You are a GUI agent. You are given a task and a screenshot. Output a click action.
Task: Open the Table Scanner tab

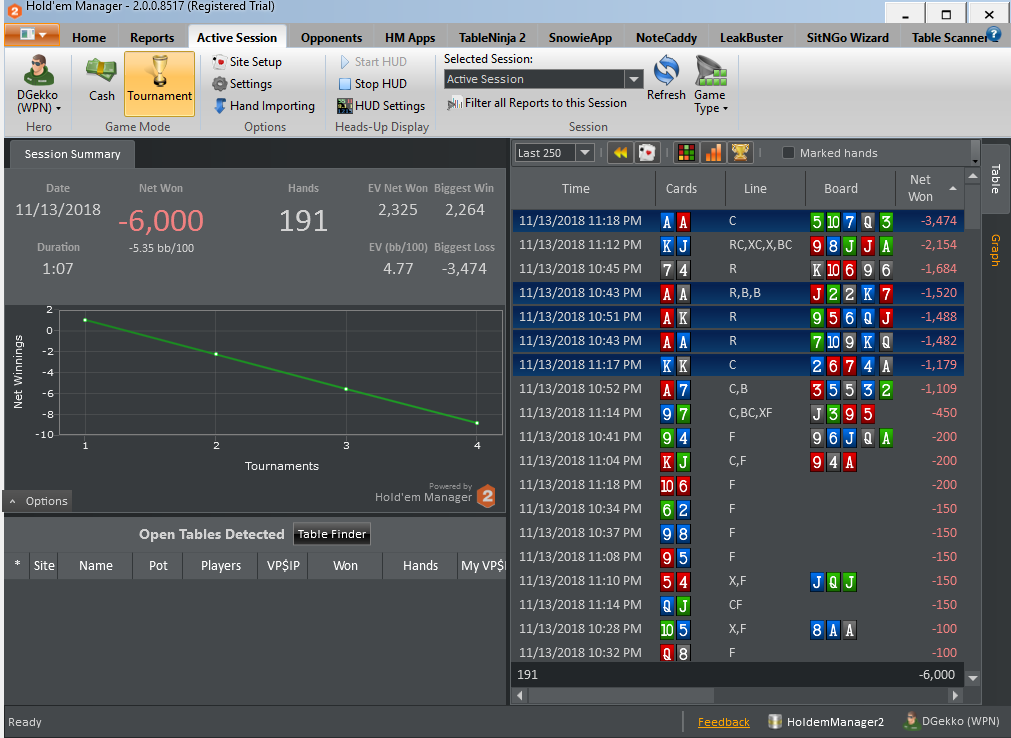click(x=948, y=37)
